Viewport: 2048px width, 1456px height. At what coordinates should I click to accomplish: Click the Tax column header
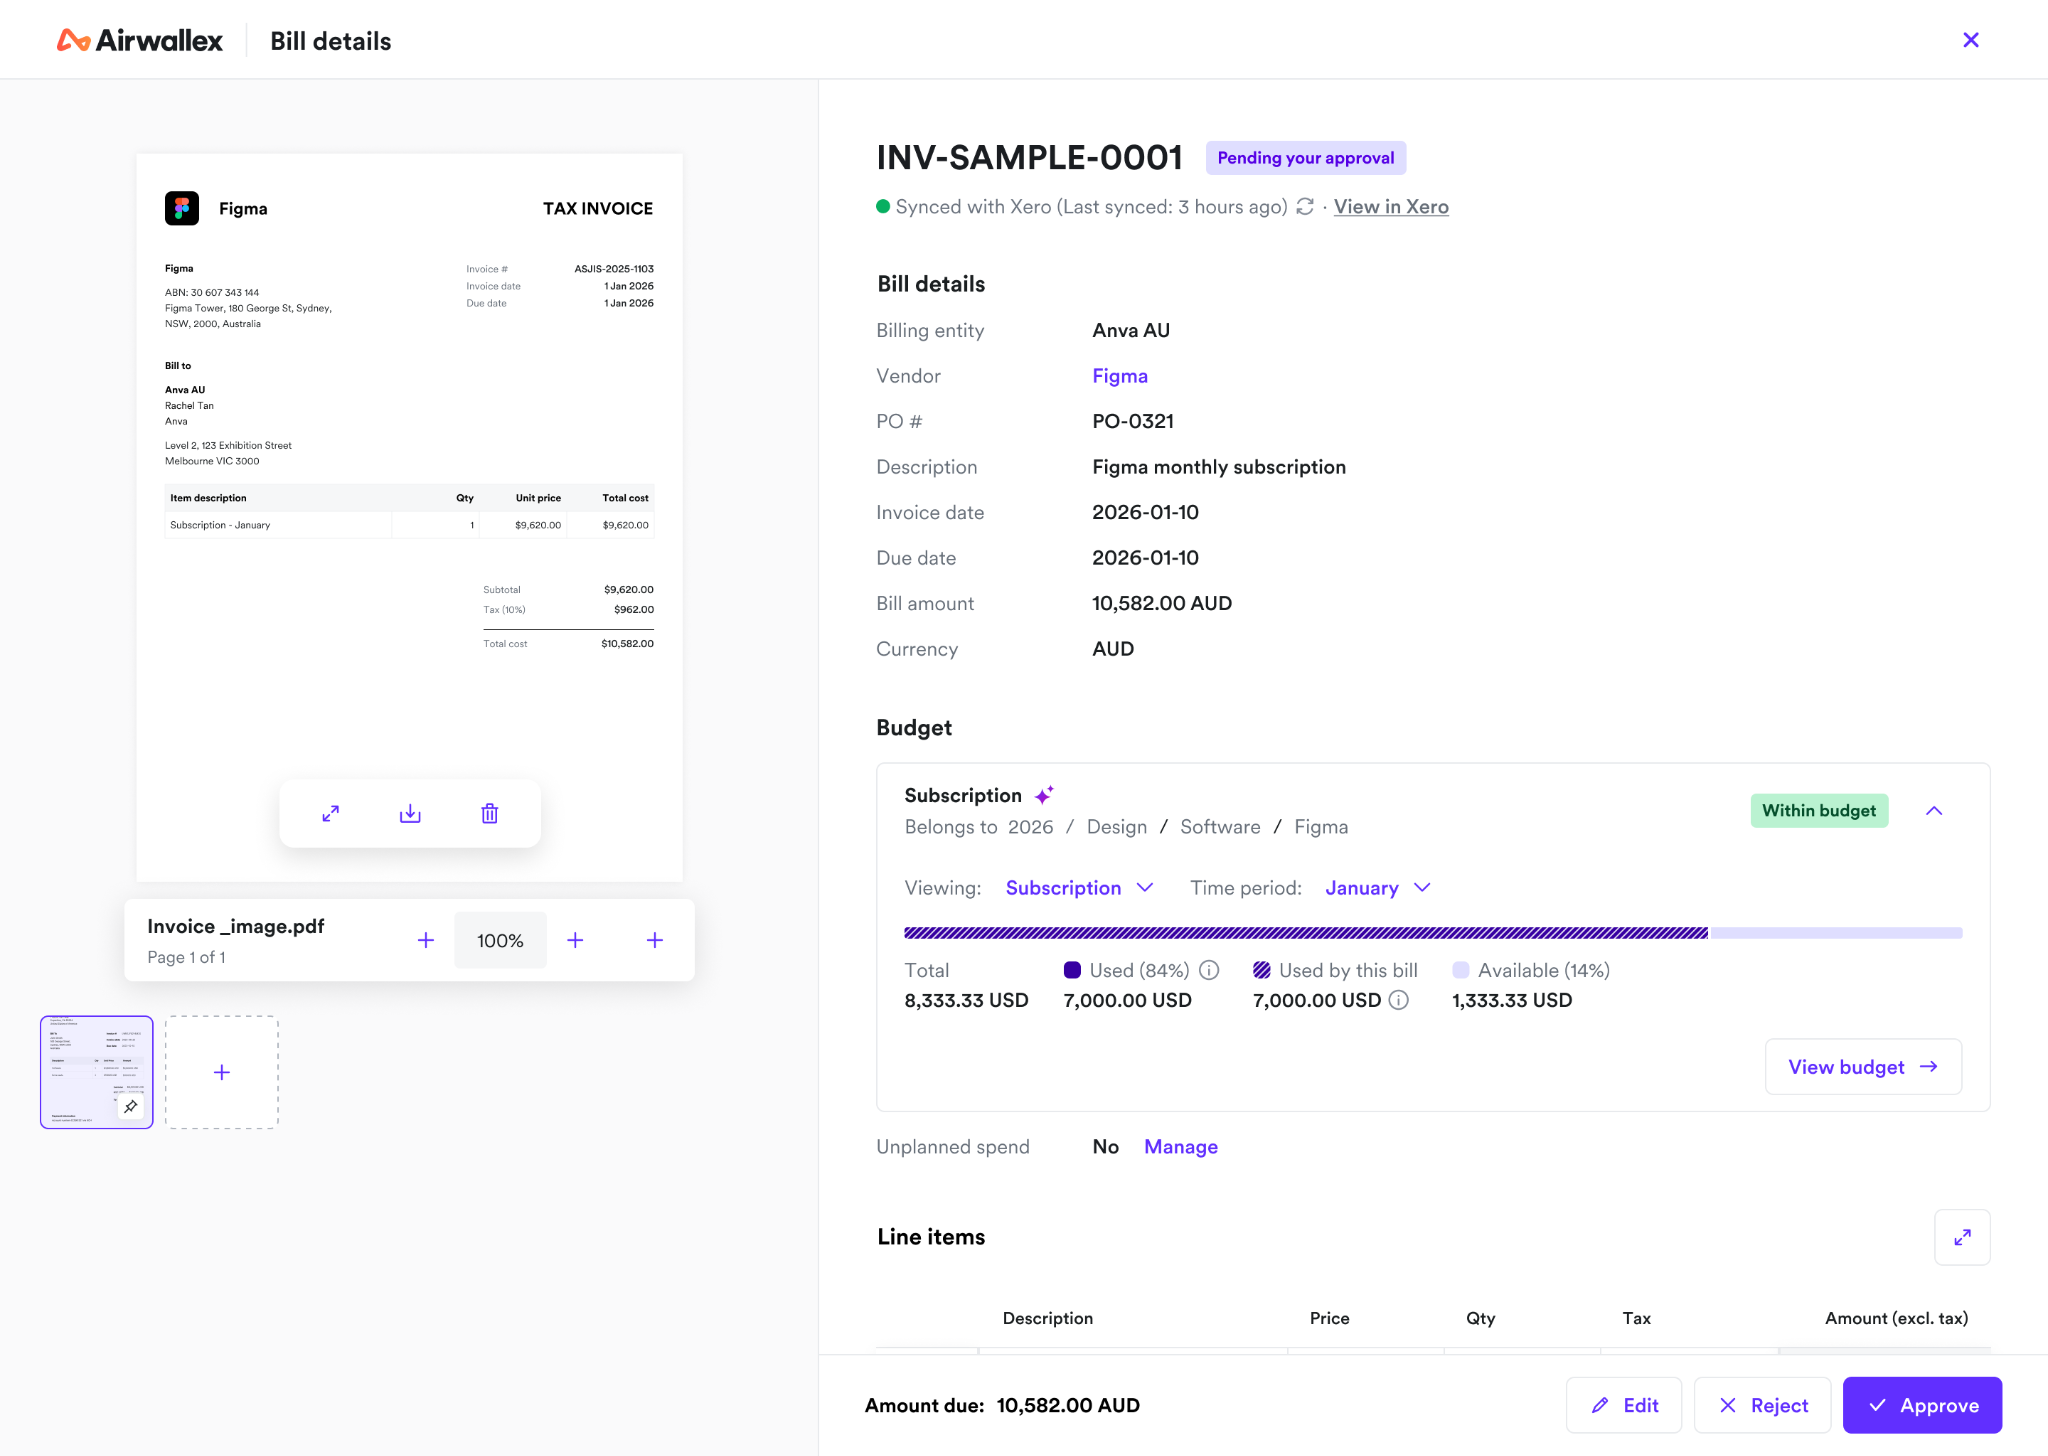(1636, 1318)
